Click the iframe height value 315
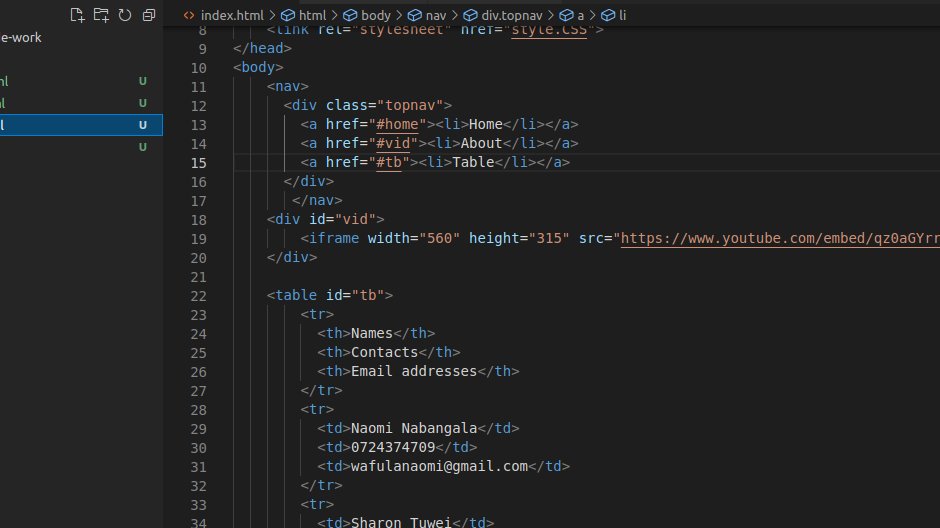 click(549, 239)
